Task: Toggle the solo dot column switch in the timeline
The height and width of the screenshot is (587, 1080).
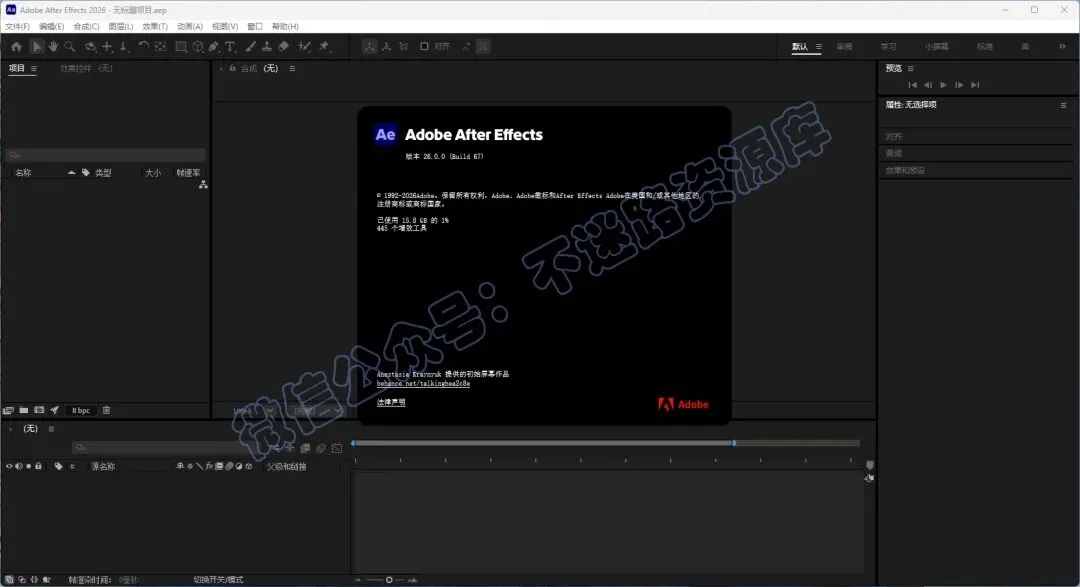Action: click(x=29, y=466)
